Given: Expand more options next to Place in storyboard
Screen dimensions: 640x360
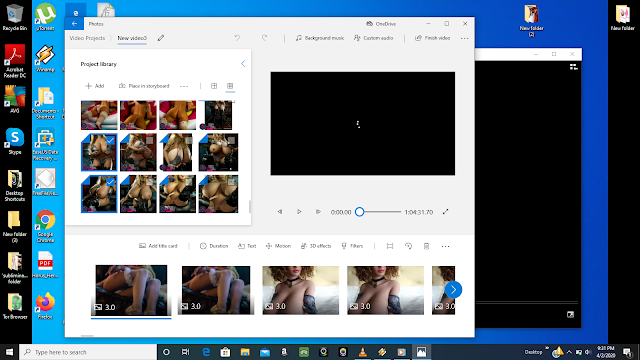Looking at the screenshot, I should pos(184,86).
